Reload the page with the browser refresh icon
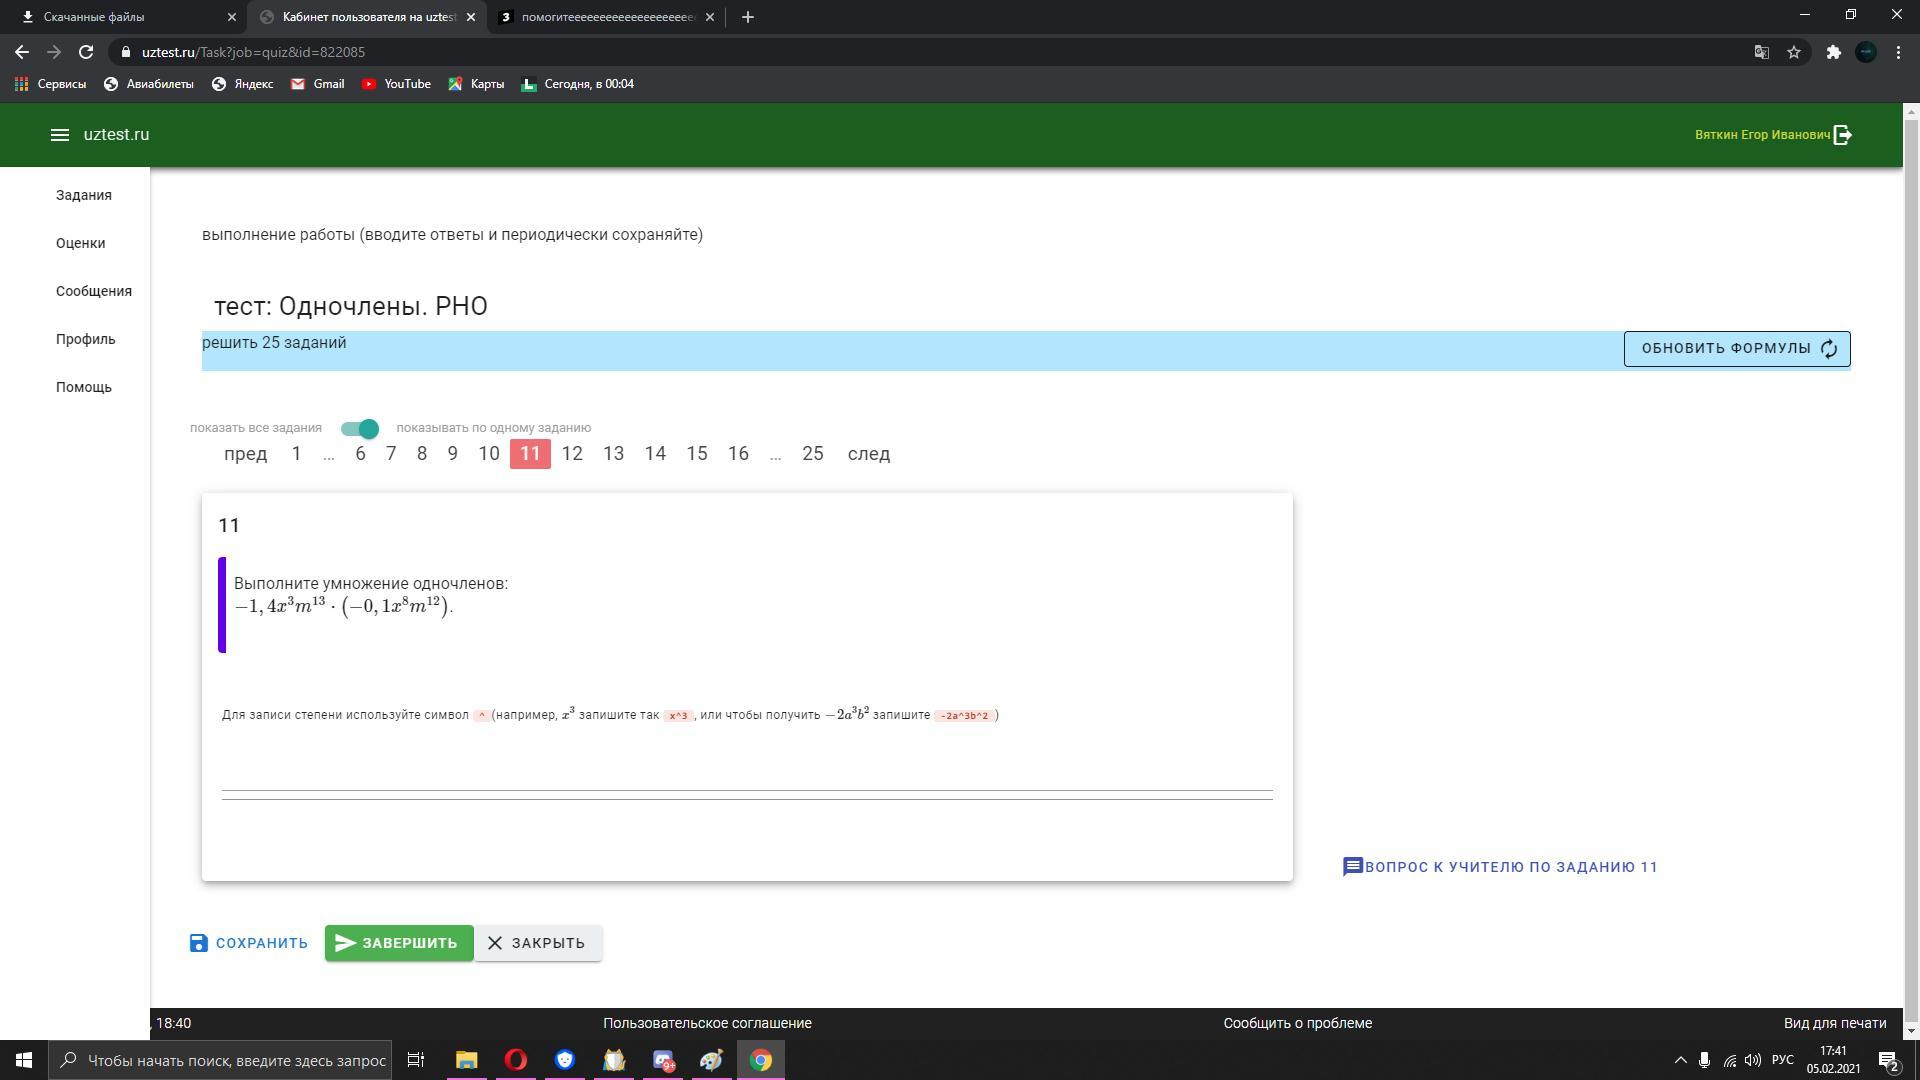Image resolution: width=1920 pixels, height=1080 pixels. 86,52
